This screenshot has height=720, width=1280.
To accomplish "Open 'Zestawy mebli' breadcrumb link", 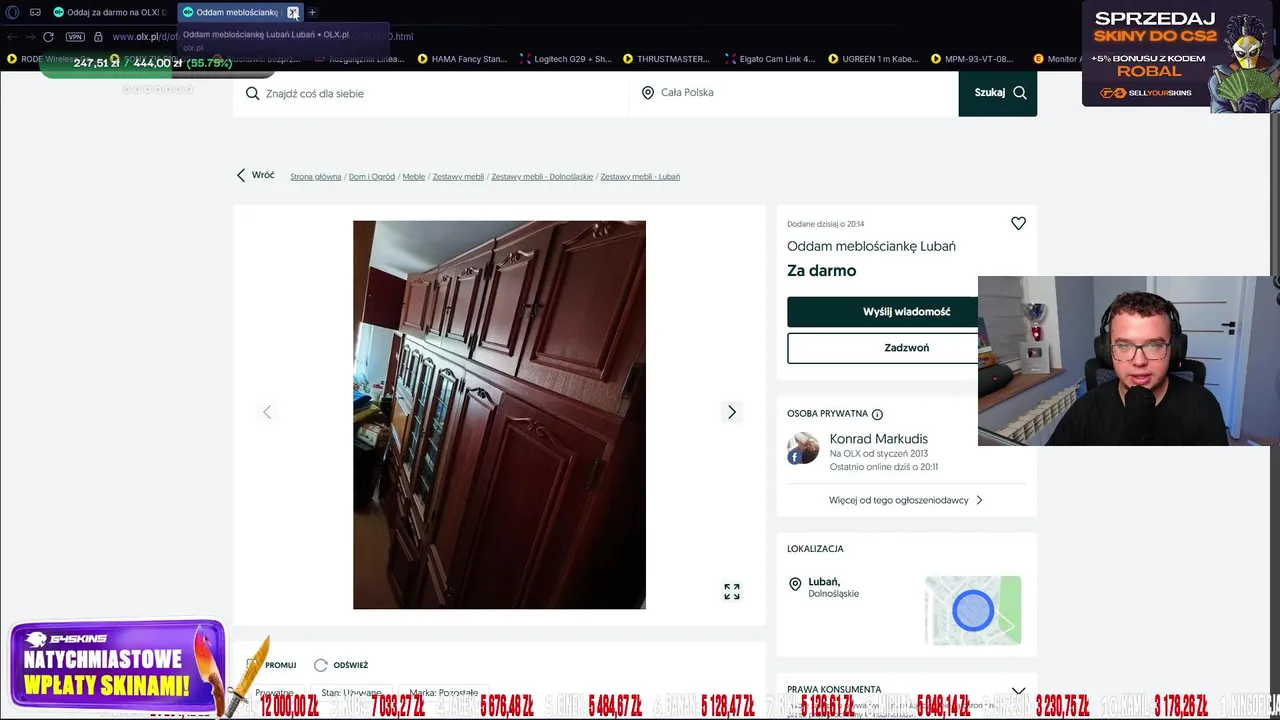I will (x=458, y=177).
